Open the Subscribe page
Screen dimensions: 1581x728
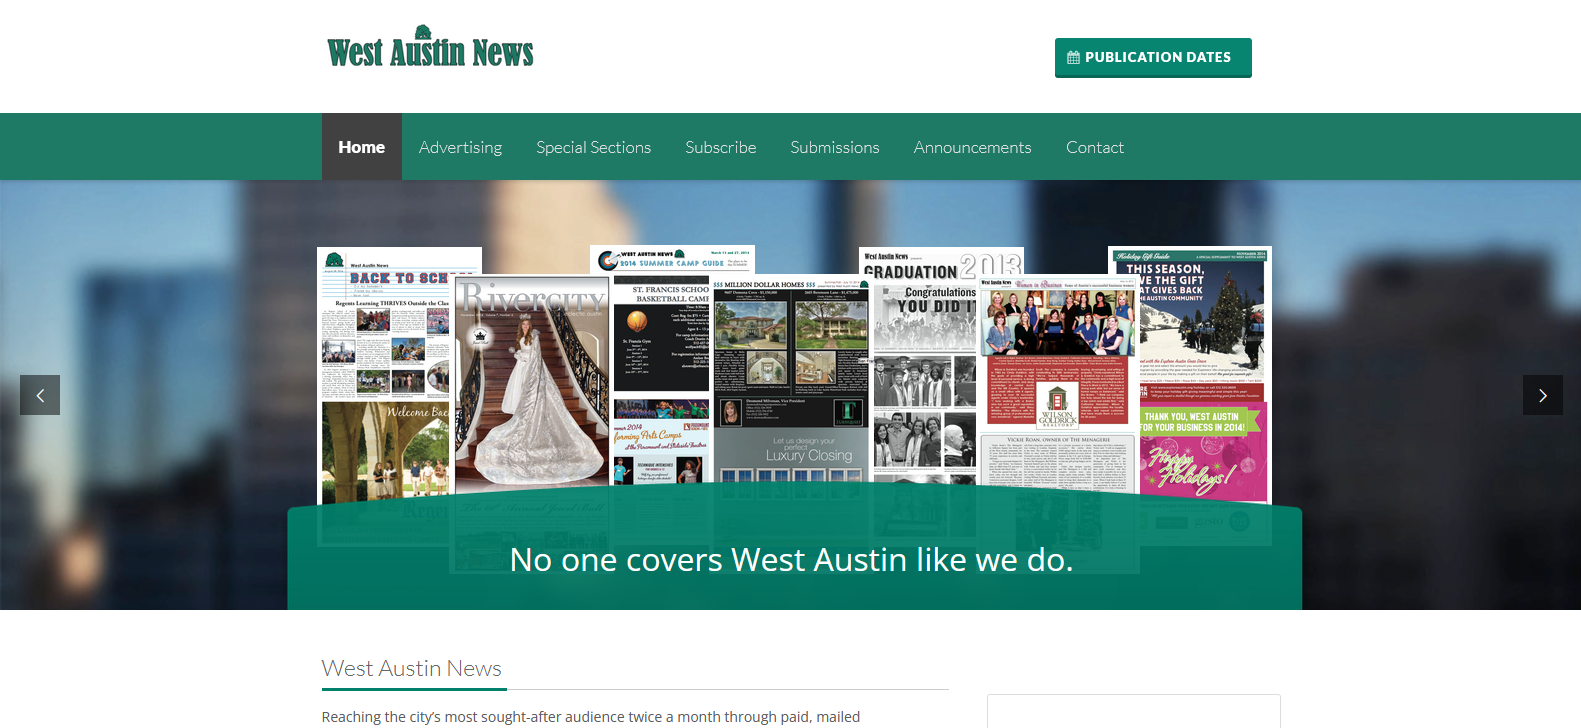(x=720, y=147)
